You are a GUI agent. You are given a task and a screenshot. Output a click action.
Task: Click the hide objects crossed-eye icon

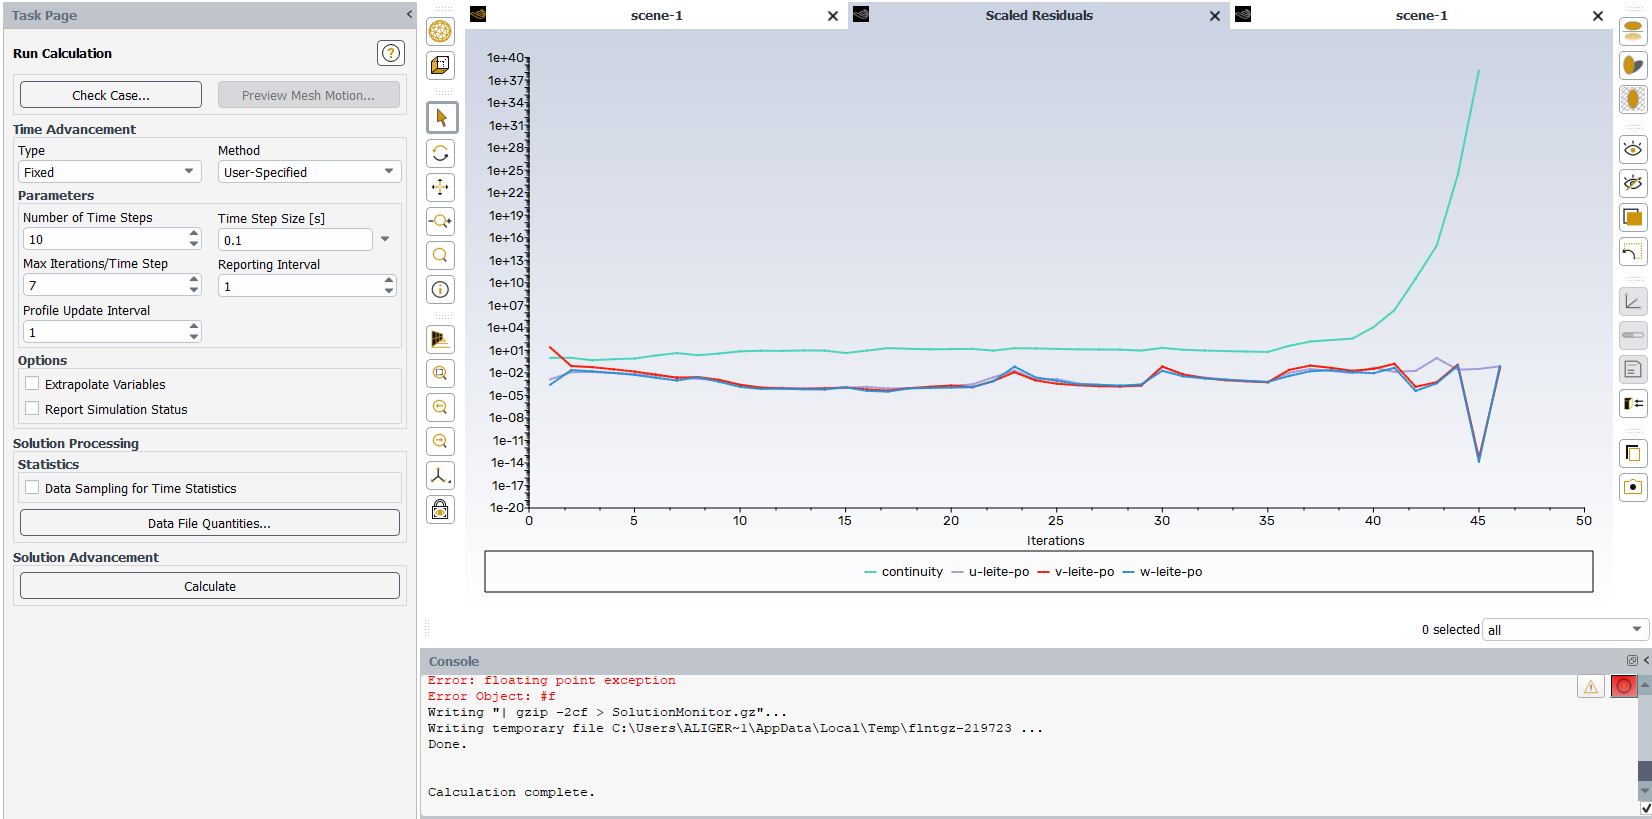1632,183
